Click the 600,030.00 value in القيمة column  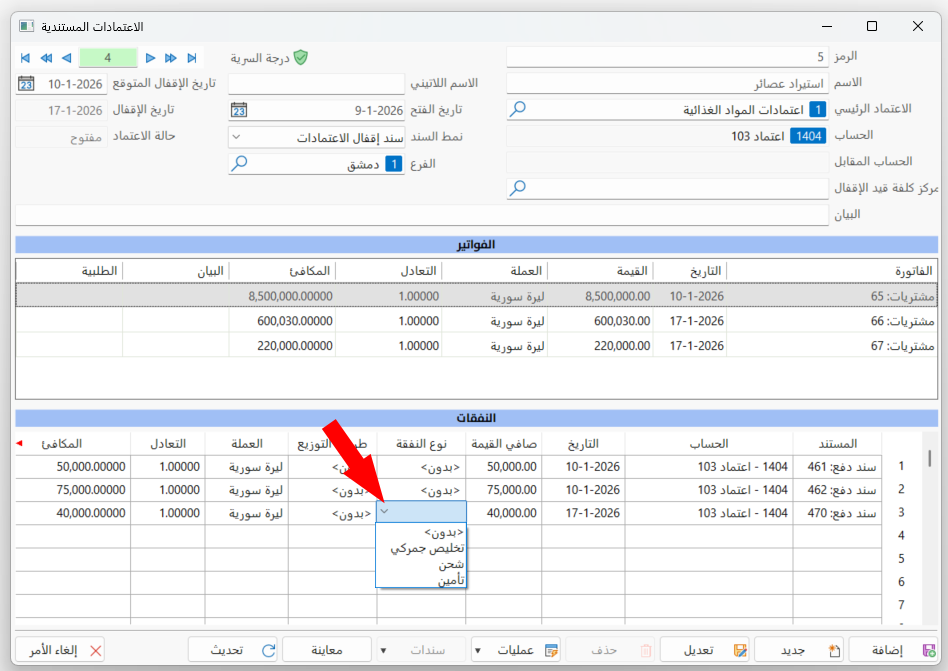pos(622,321)
